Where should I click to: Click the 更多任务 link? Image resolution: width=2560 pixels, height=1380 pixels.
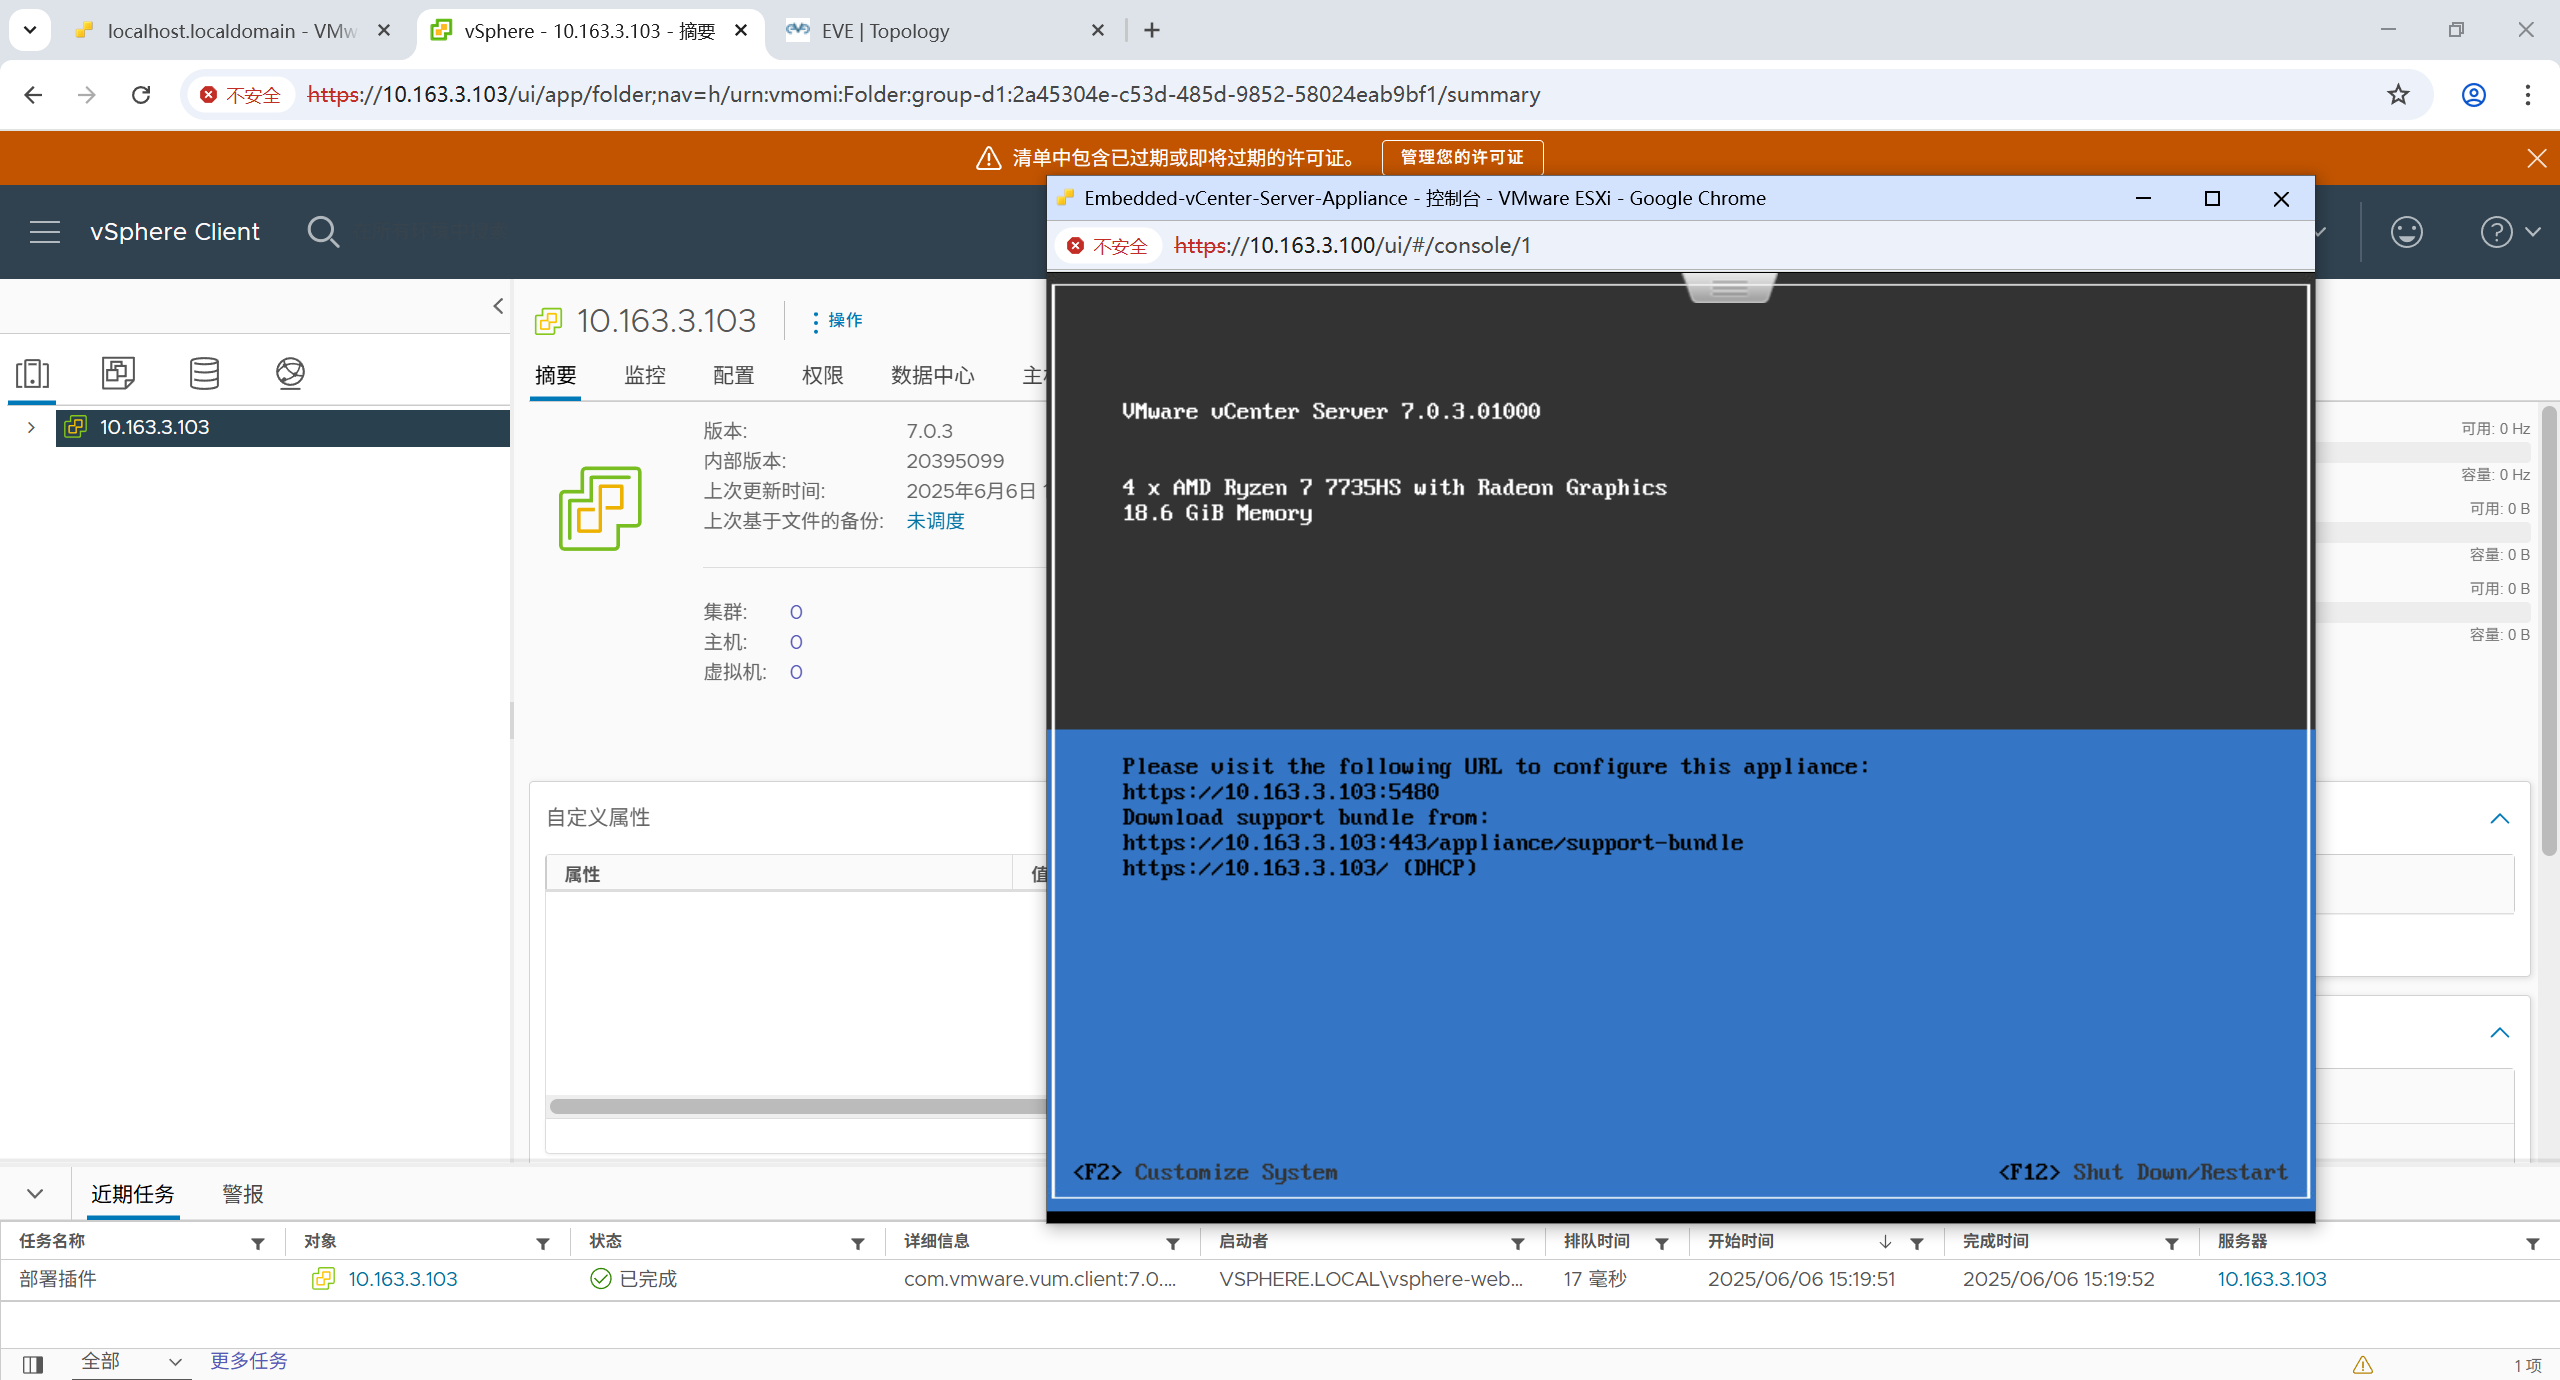pos(248,1361)
